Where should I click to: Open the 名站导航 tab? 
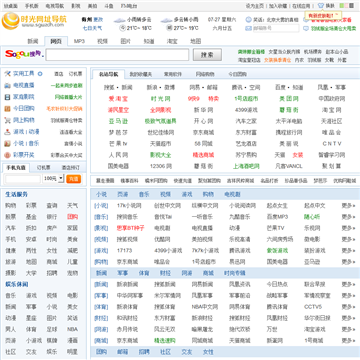tap(108, 74)
